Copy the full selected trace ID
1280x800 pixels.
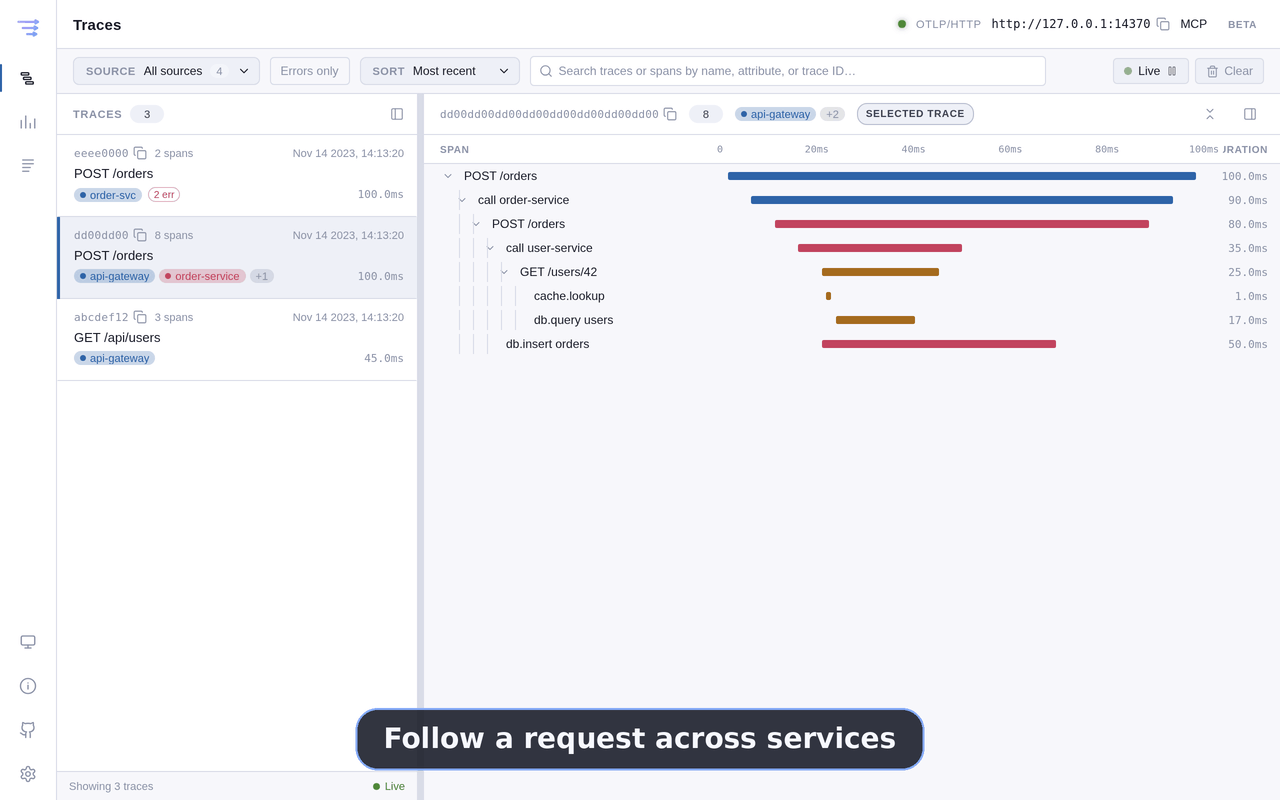(670, 114)
